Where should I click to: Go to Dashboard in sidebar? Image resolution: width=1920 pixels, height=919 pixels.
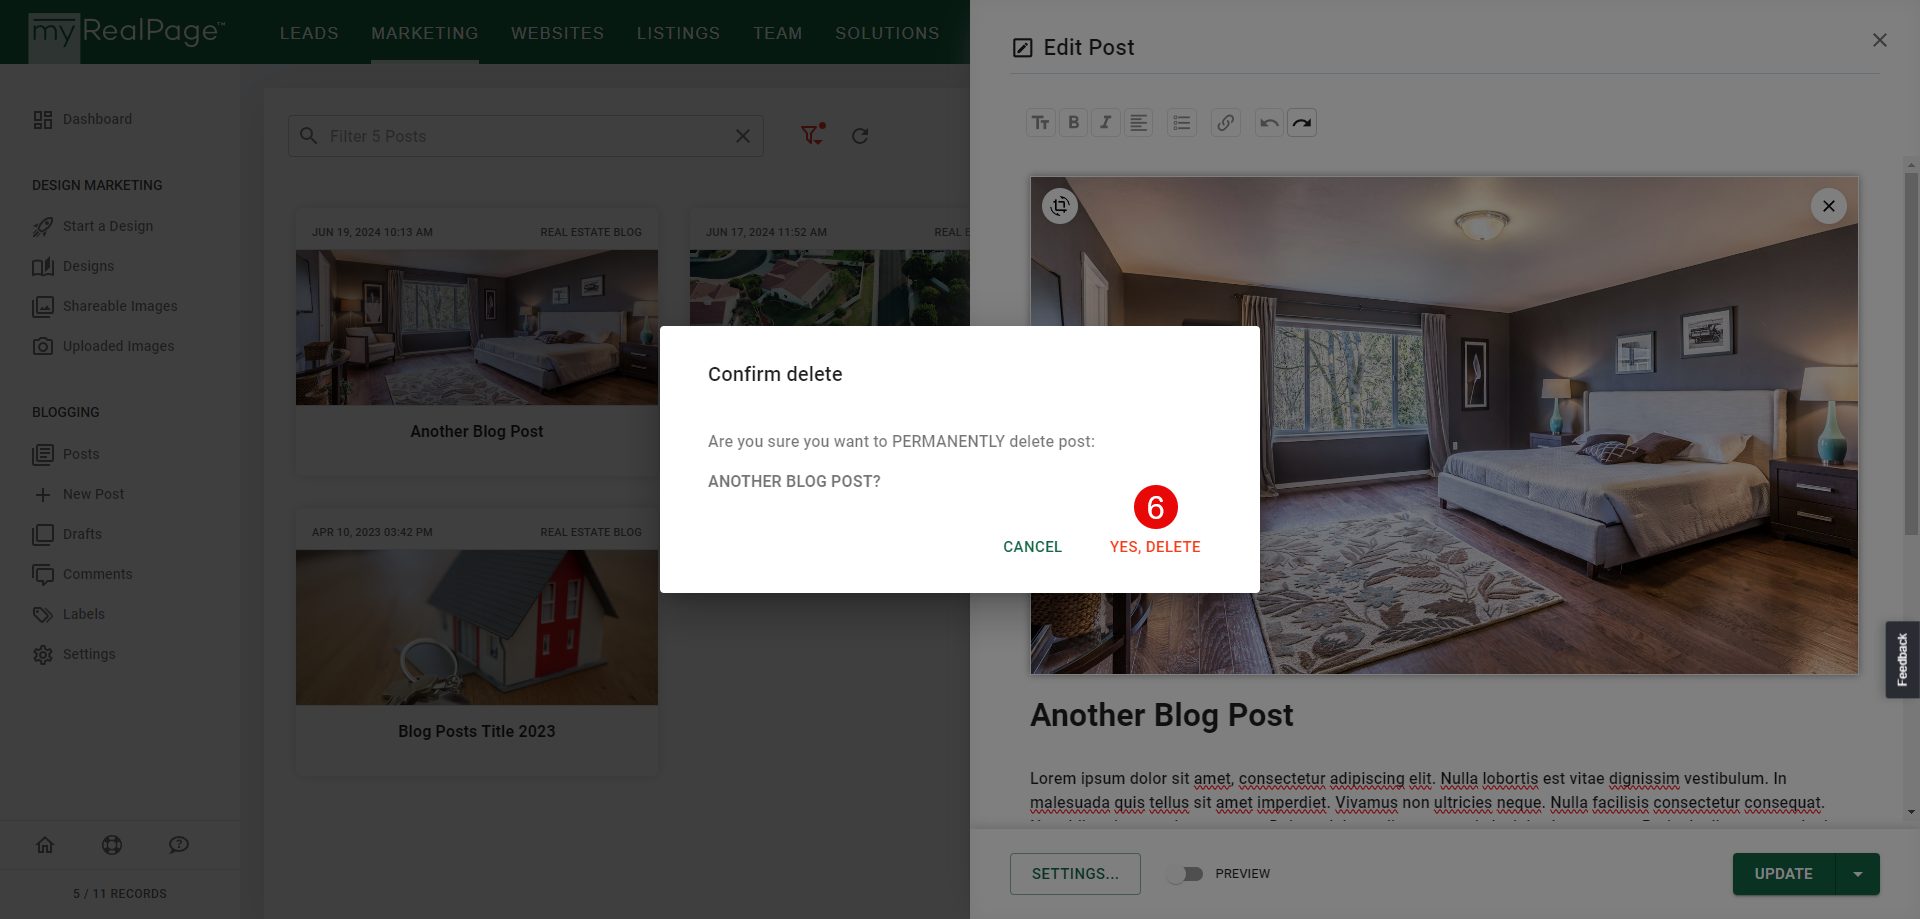(x=83, y=119)
